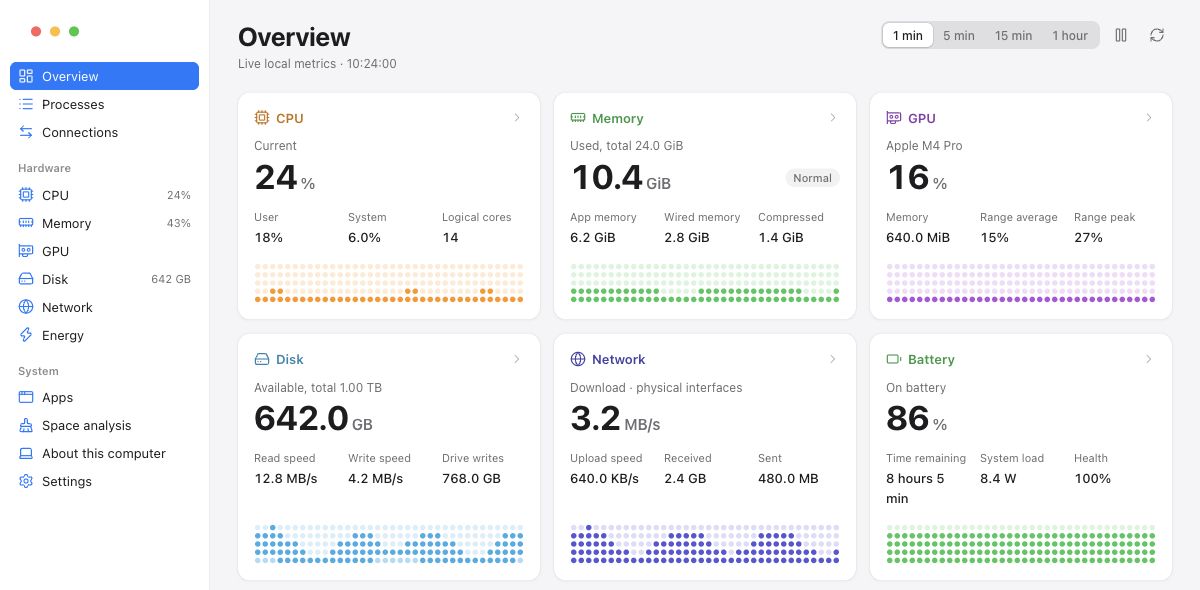Click the Memory module icon in sidebar
This screenshot has width=1200, height=590.
26,223
